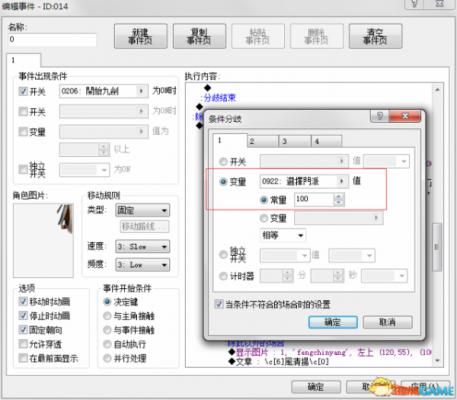Image resolution: width=457 pixels, height=400 pixels.
Task: Open the 速度 3: Slow dropdown
Action: pyautogui.click(x=142, y=247)
